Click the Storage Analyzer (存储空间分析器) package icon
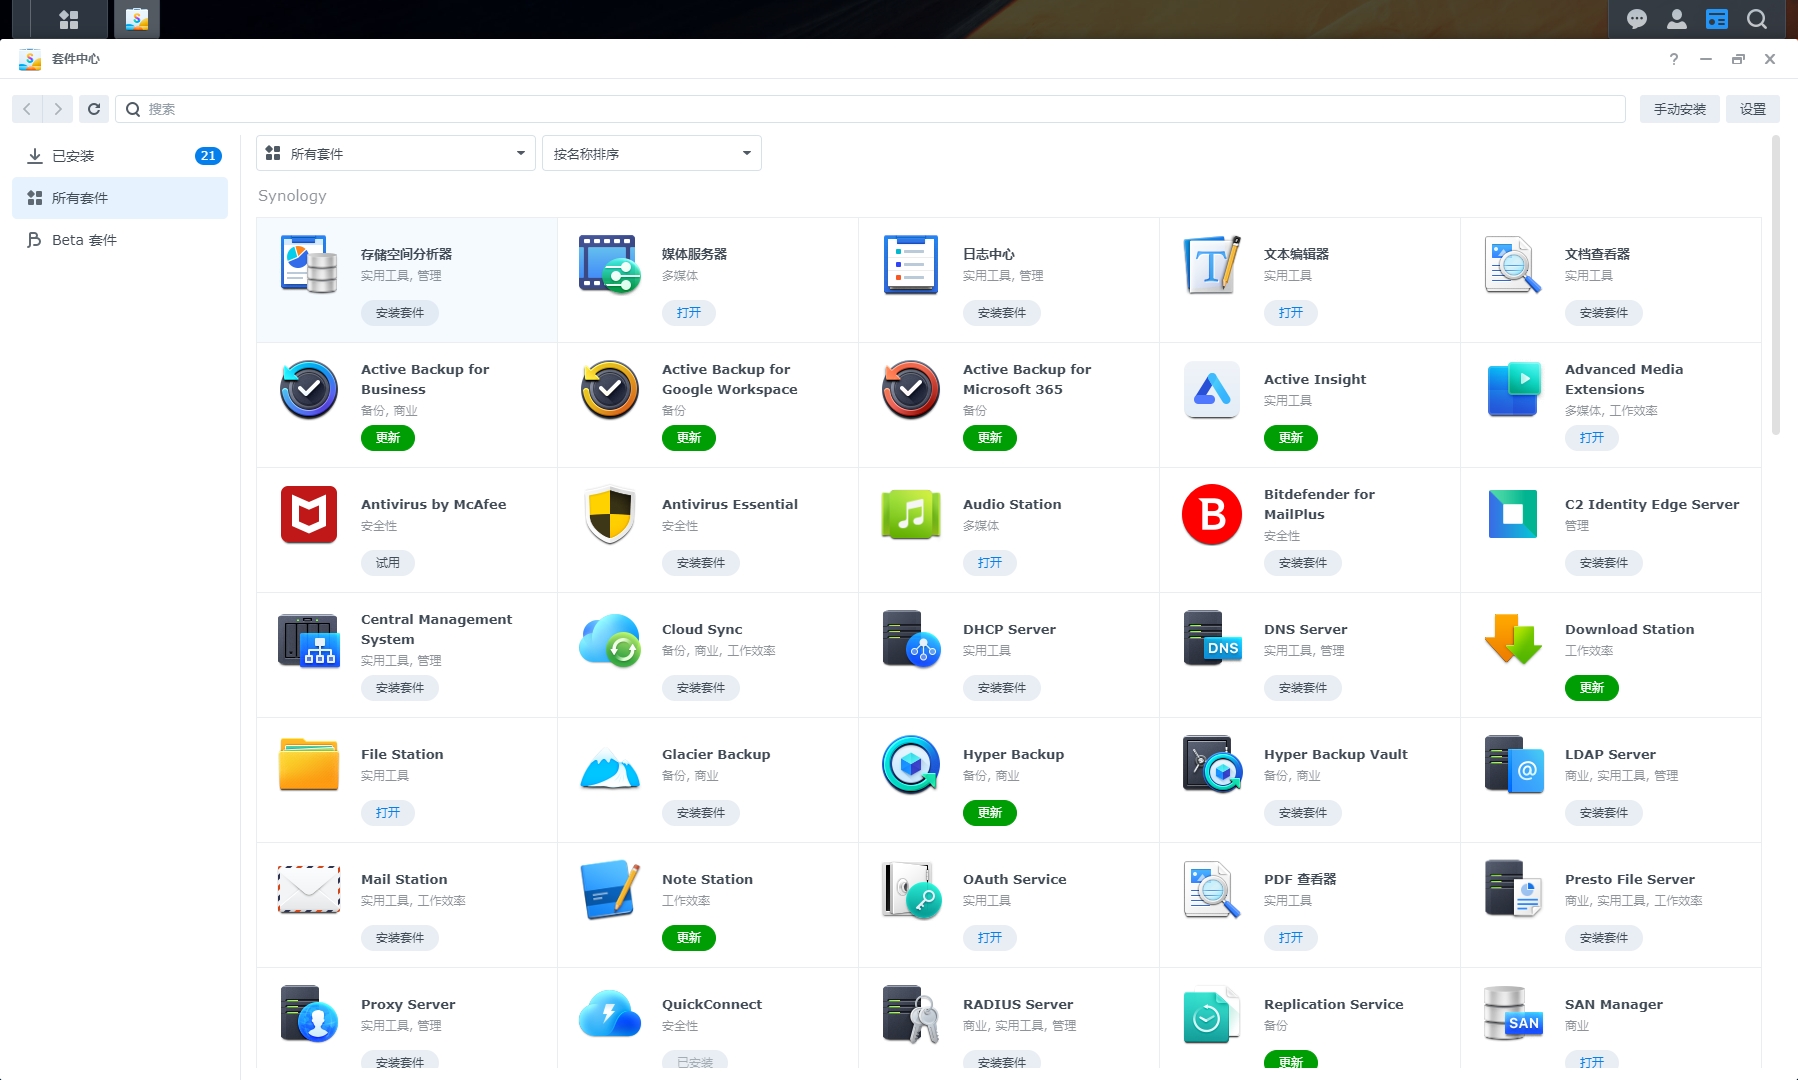The height and width of the screenshot is (1080, 1798). [309, 265]
